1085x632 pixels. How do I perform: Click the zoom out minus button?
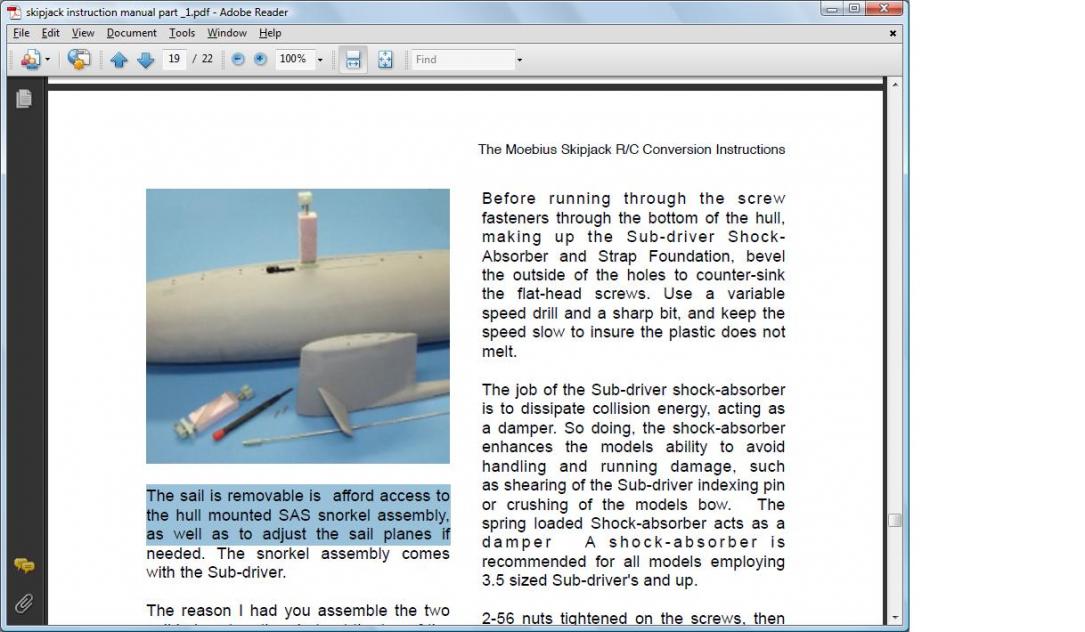(x=238, y=60)
